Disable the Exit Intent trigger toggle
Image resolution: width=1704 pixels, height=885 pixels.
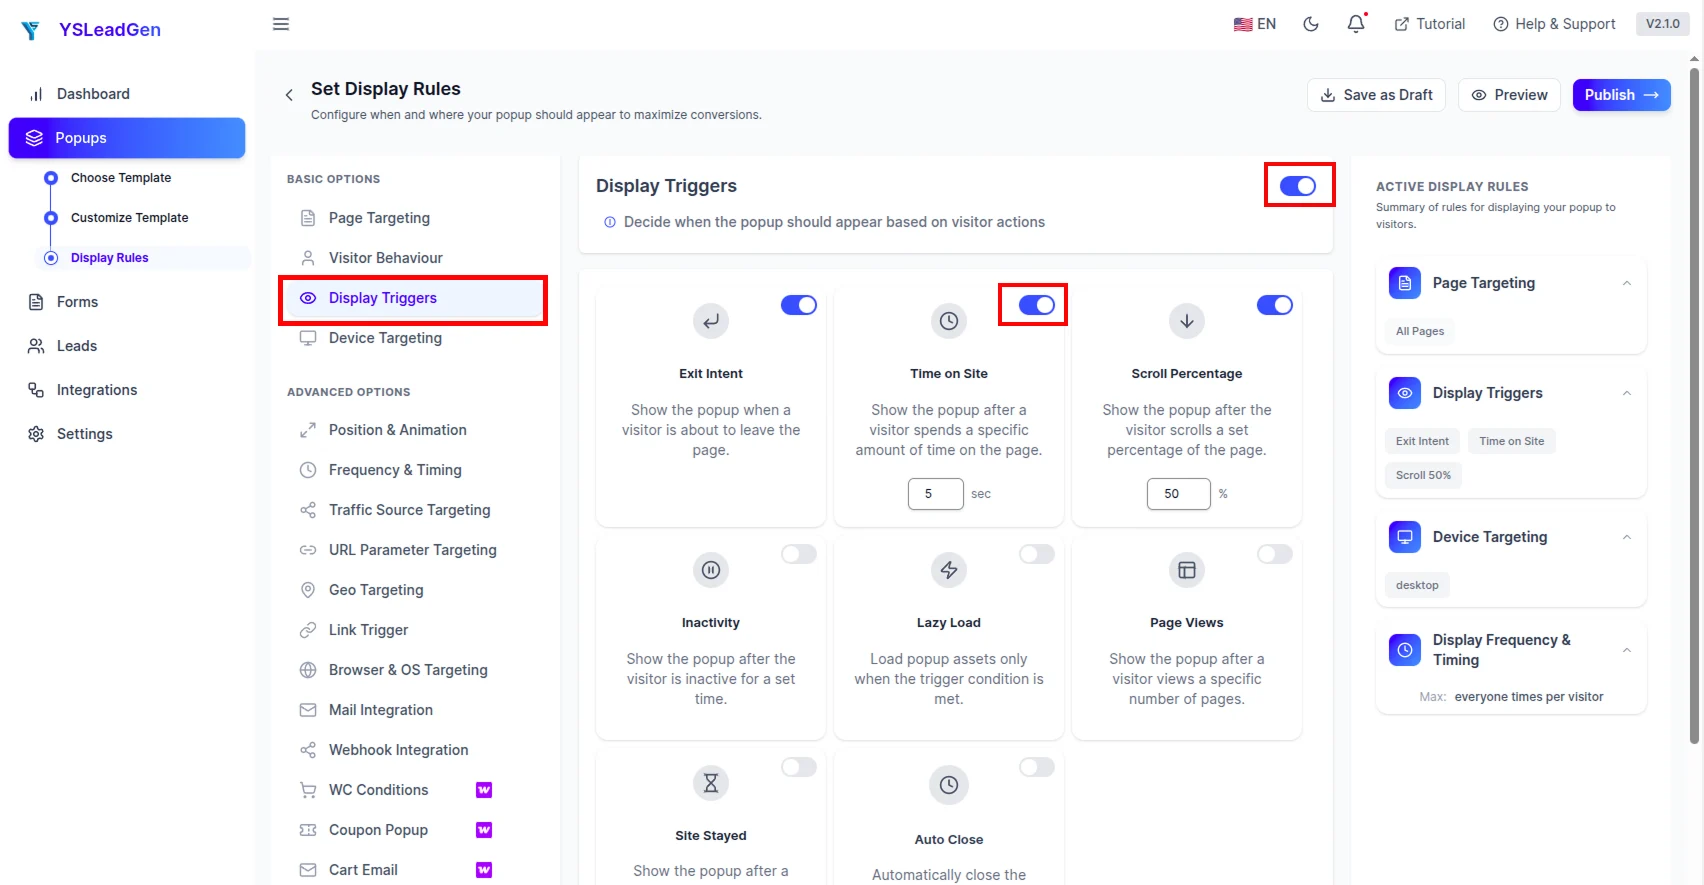(x=799, y=305)
